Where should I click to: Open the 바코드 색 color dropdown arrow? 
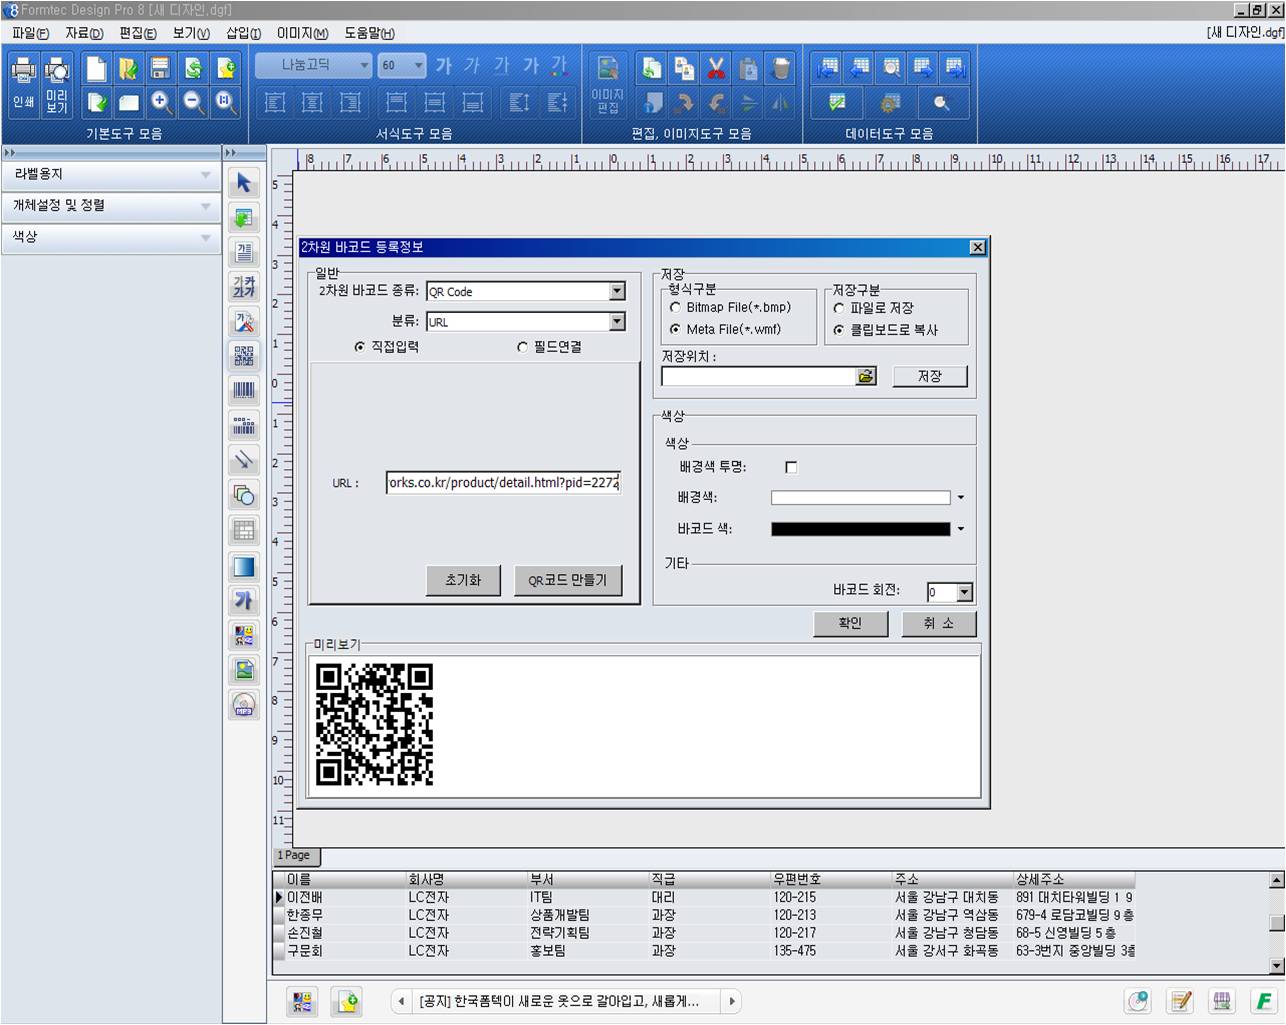[x=961, y=529]
